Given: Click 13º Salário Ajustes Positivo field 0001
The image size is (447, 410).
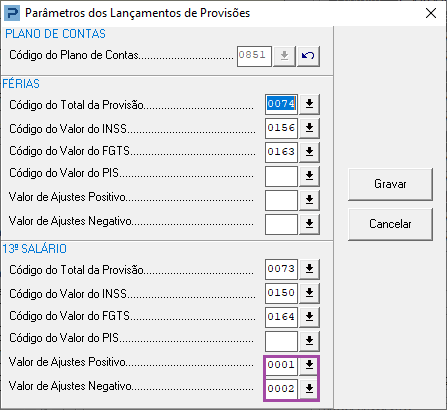Looking at the screenshot, I should (x=281, y=365).
